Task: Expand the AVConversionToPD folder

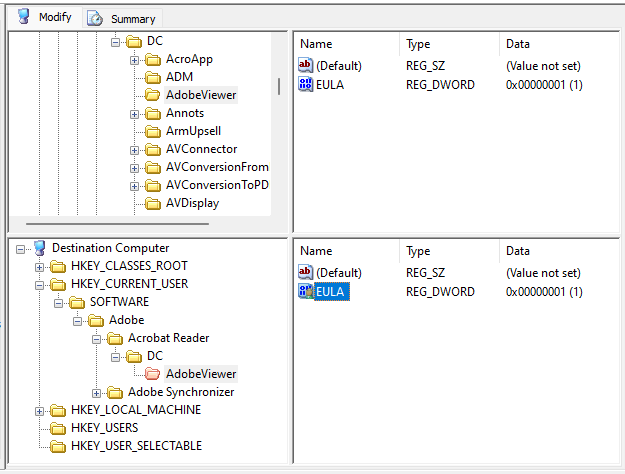Action: click(x=134, y=186)
